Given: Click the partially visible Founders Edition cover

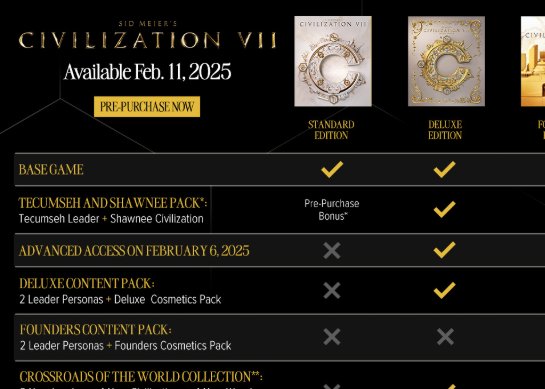Looking at the screenshot, I should 533,61.
